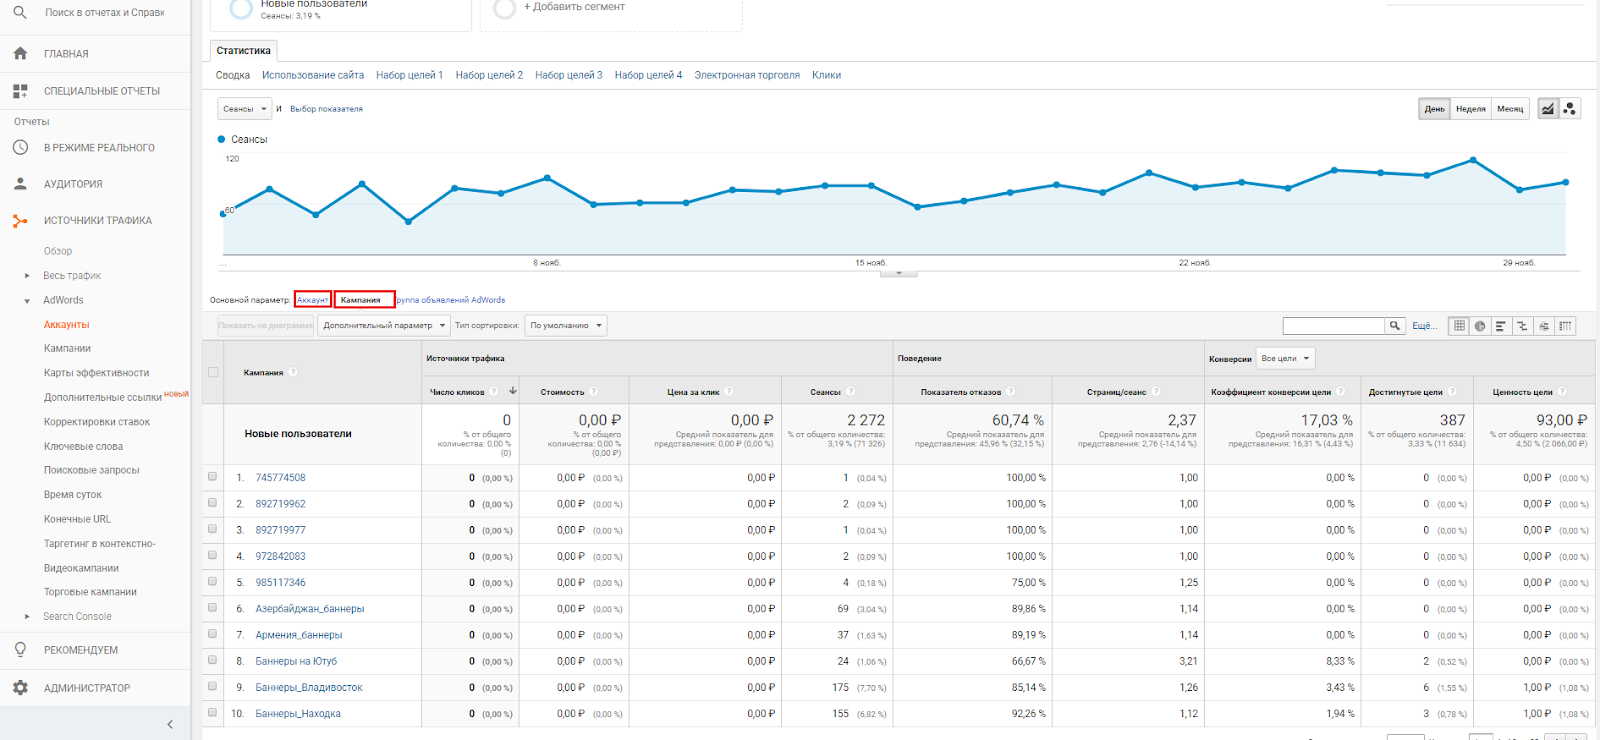Click the table search input field
The image size is (1600, 740).
1333,326
